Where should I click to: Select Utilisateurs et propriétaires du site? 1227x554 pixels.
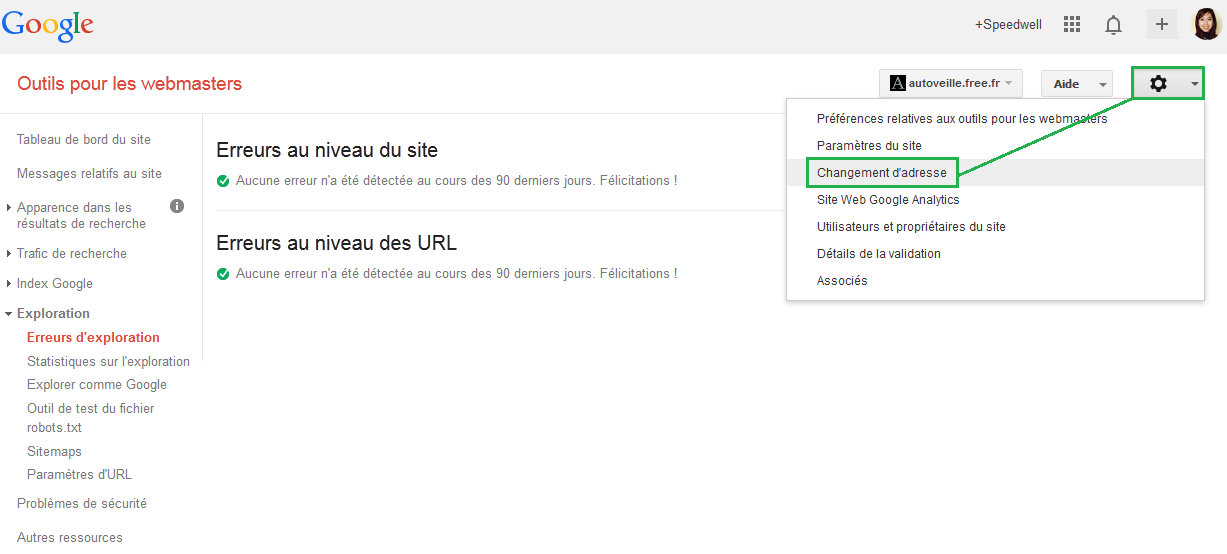coord(911,227)
